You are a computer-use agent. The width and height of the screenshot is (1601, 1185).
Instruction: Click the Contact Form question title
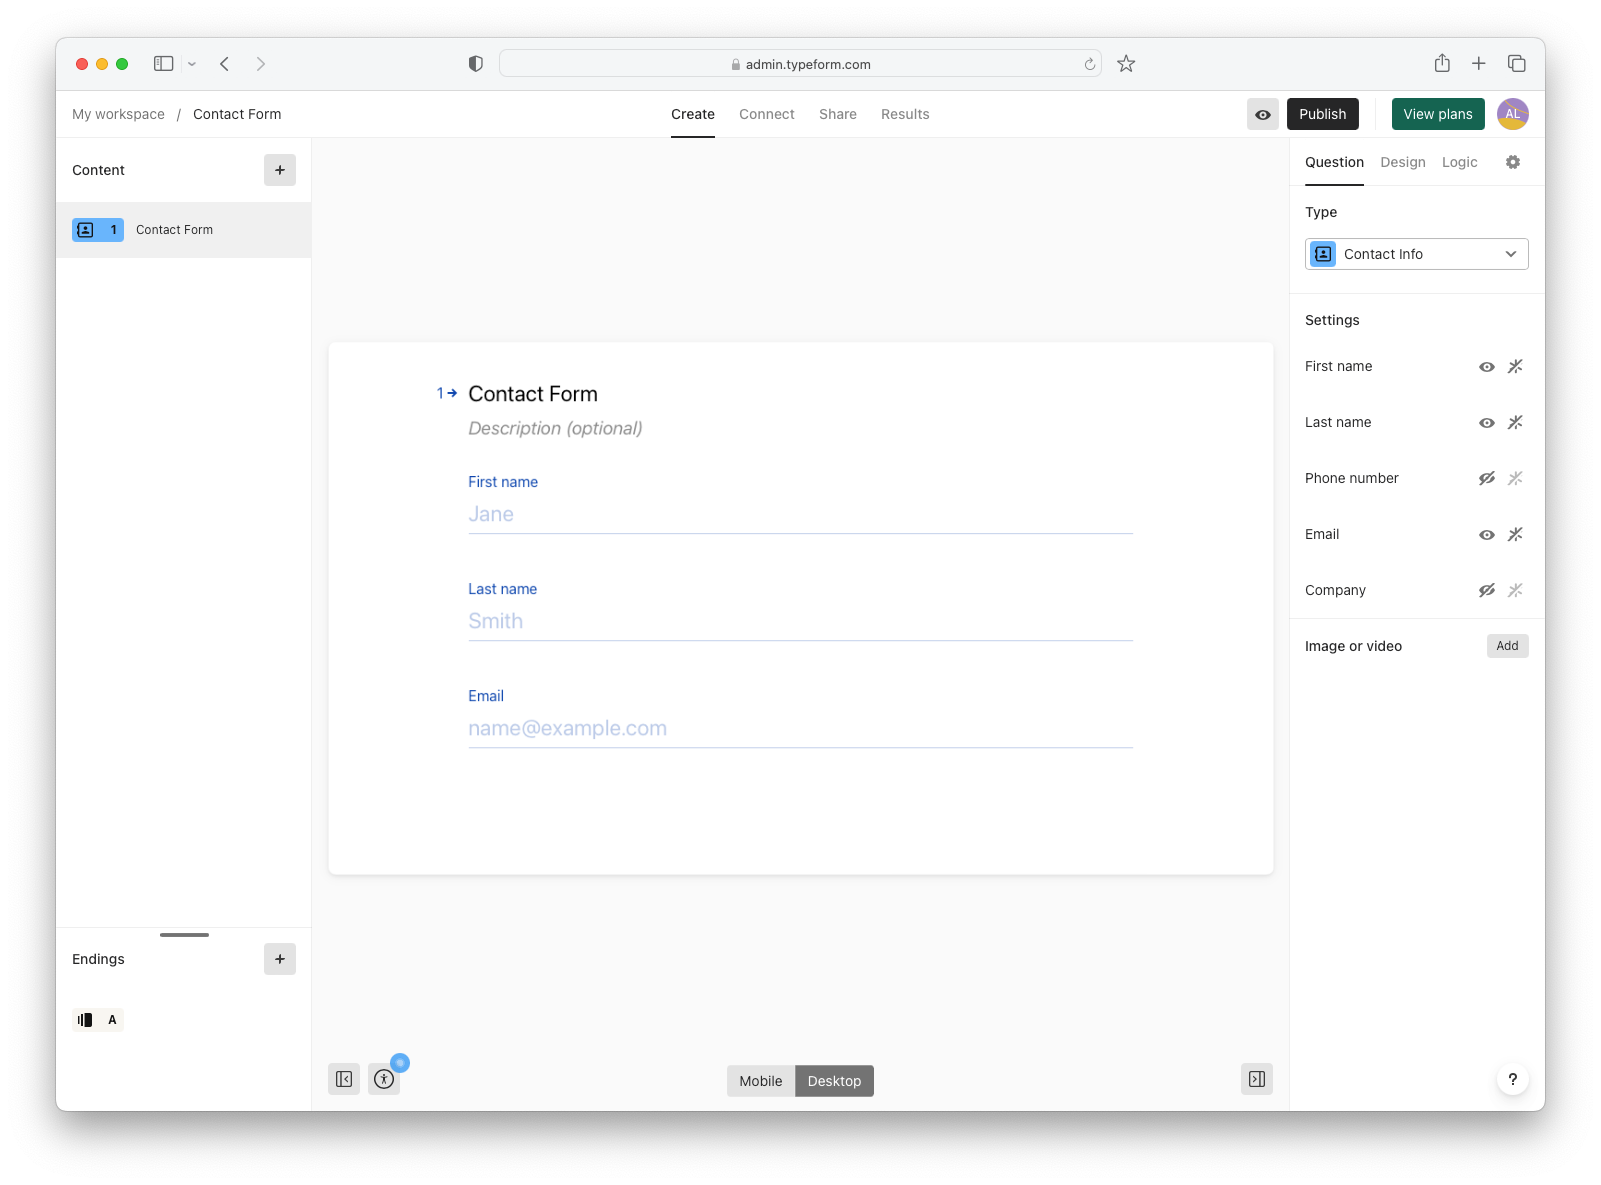[533, 394]
